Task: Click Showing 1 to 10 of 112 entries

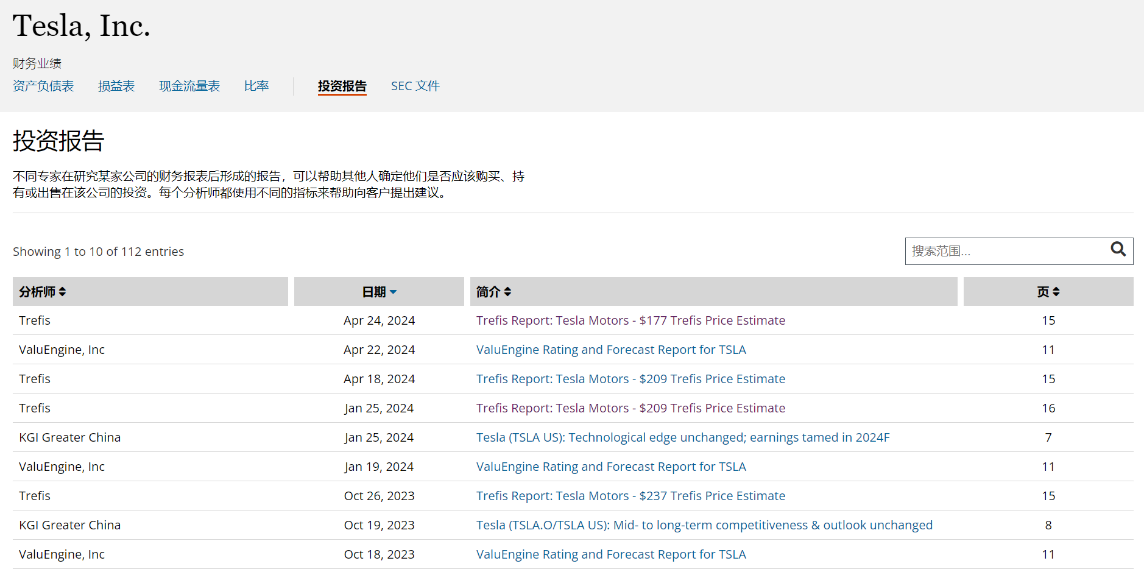Action: [98, 252]
